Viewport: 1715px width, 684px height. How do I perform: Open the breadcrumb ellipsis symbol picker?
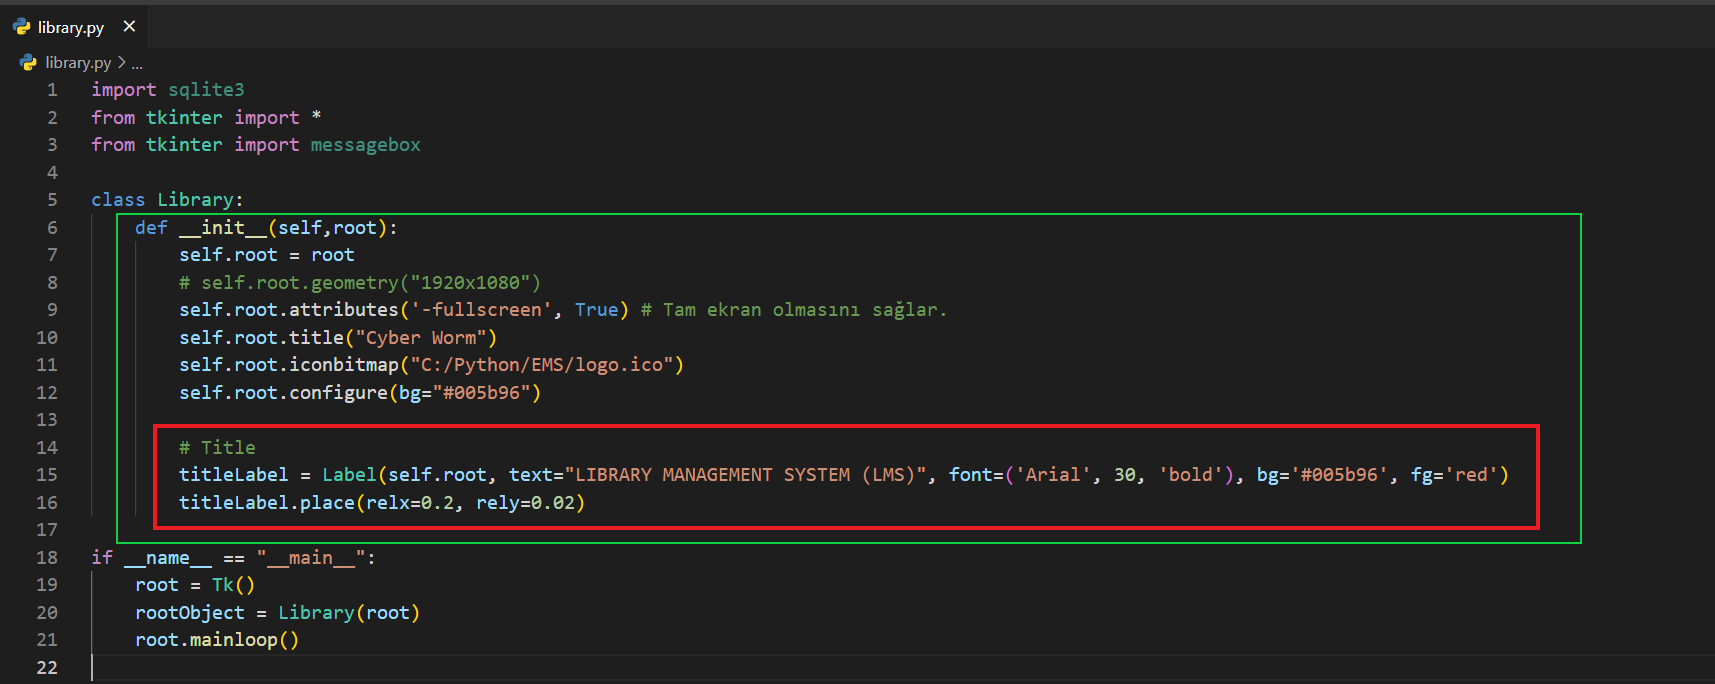[137, 63]
